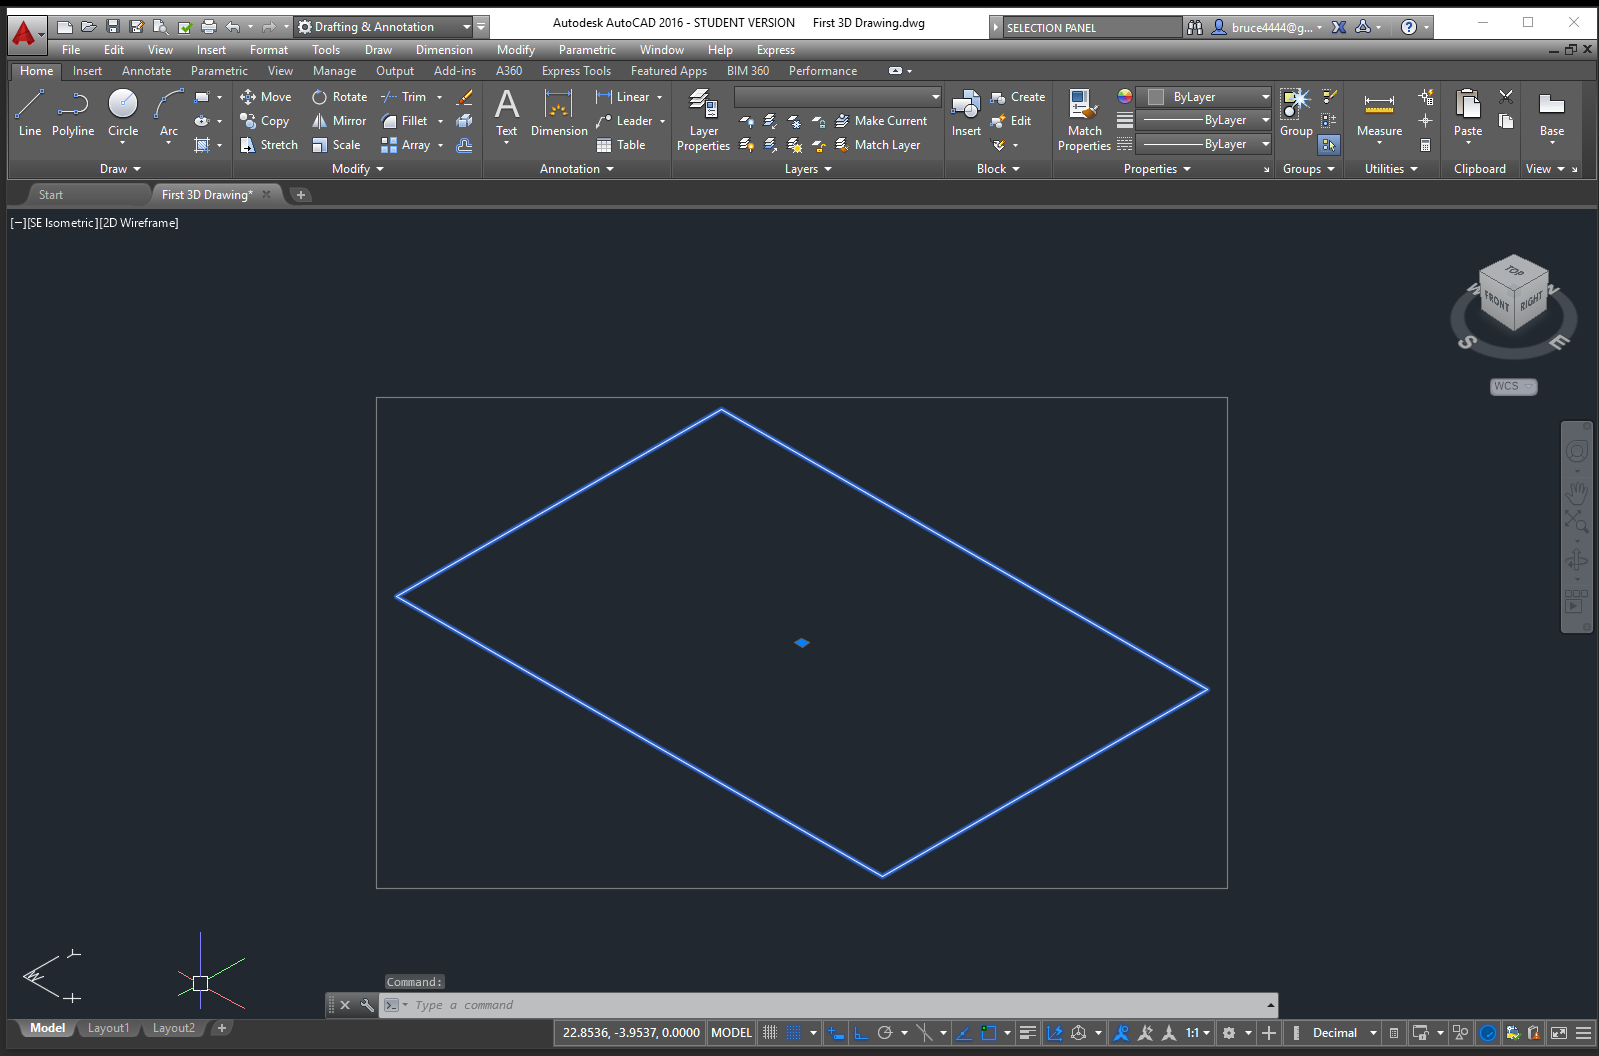This screenshot has height=1056, width=1599.
Task: Open the Format menu
Action: (268, 50)
